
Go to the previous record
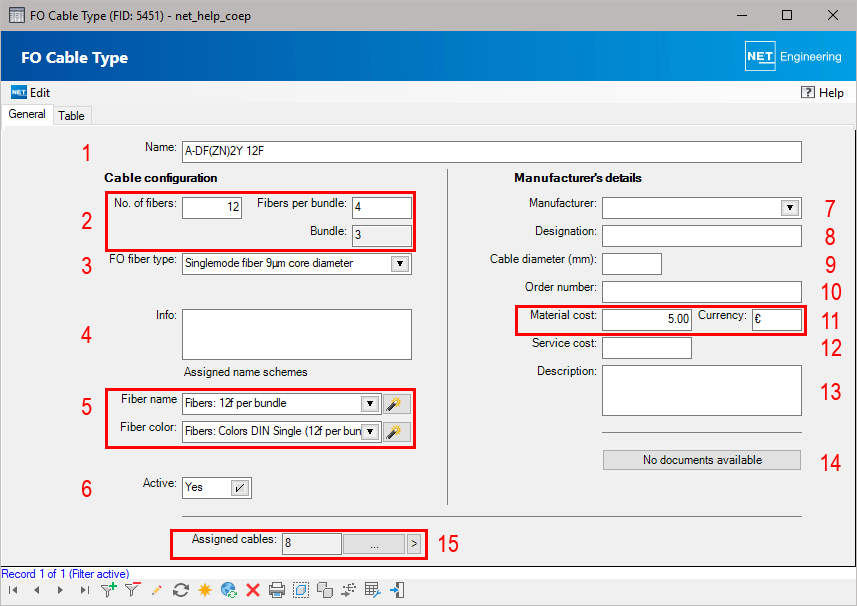click(37, 590)
